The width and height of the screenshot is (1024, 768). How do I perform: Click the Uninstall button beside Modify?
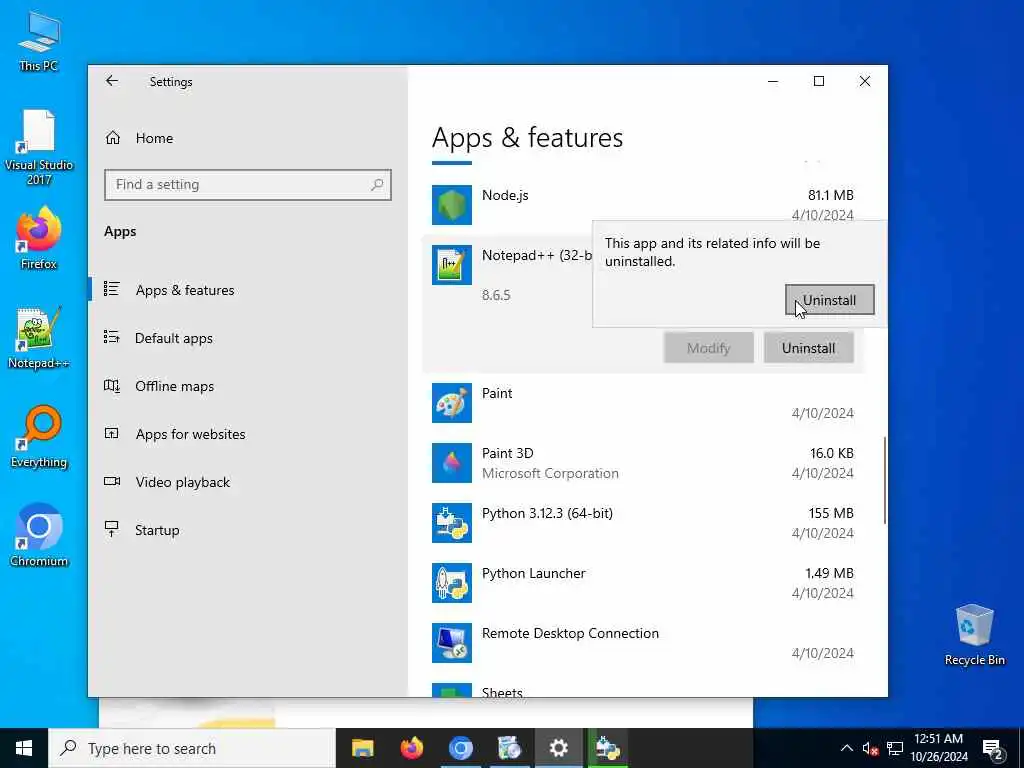808,348
